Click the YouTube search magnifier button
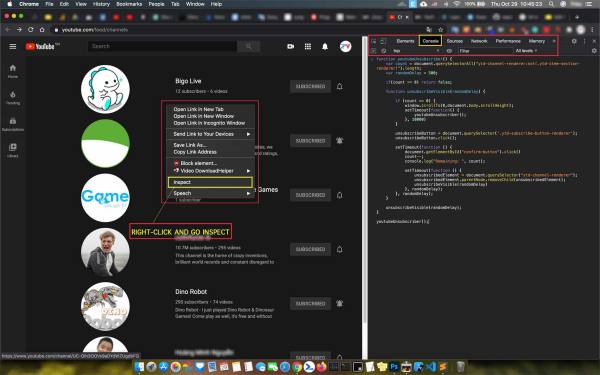Screen dimensions: 600x375 [248, 46]
